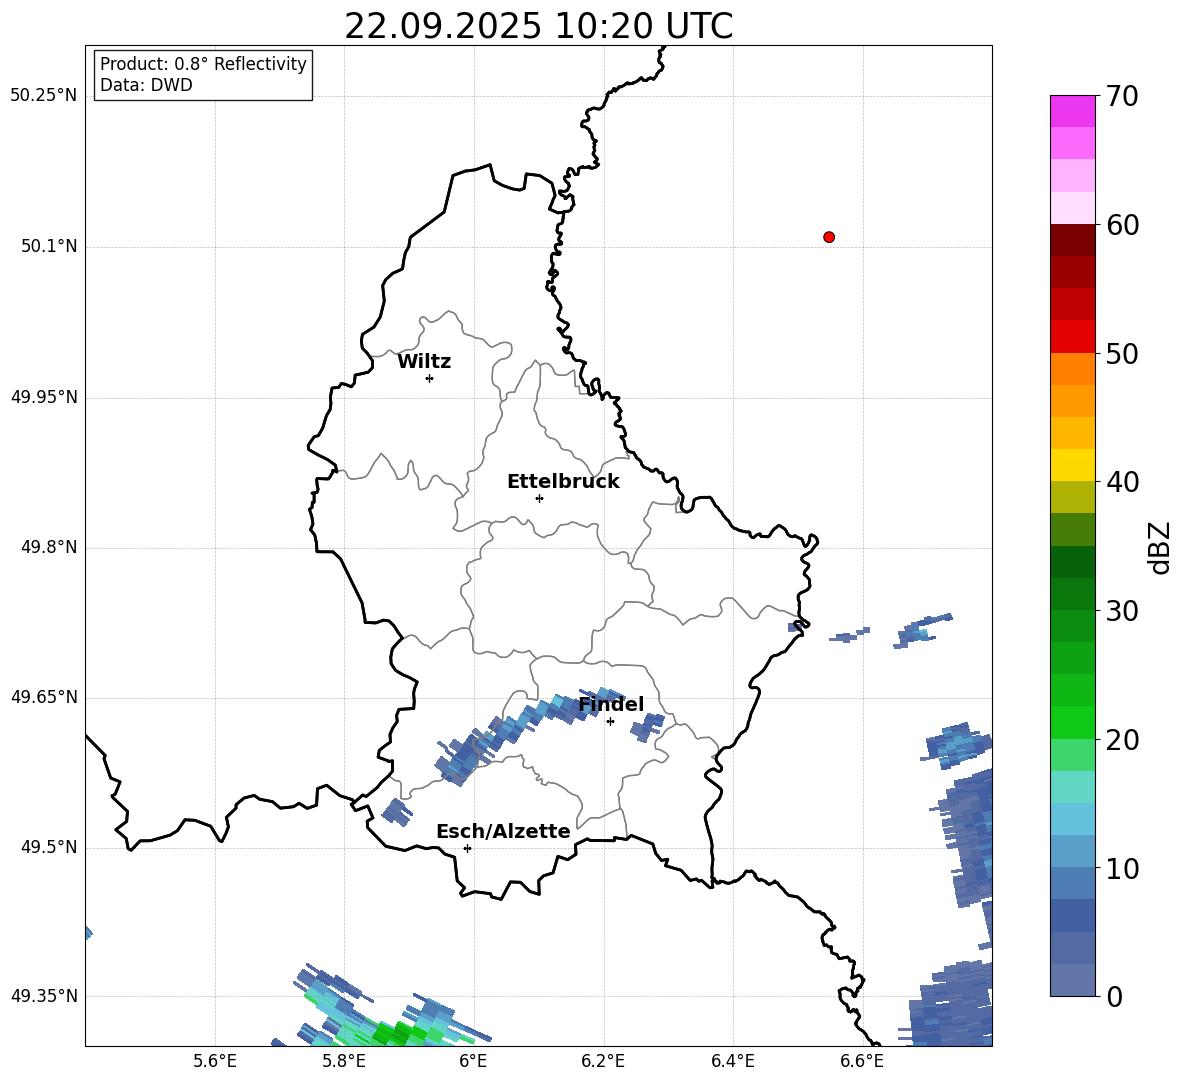The height and width of the screenshot is (1081, 1184).
Task: Click the 10 value on colorbar
Action: click(1122, 868)
